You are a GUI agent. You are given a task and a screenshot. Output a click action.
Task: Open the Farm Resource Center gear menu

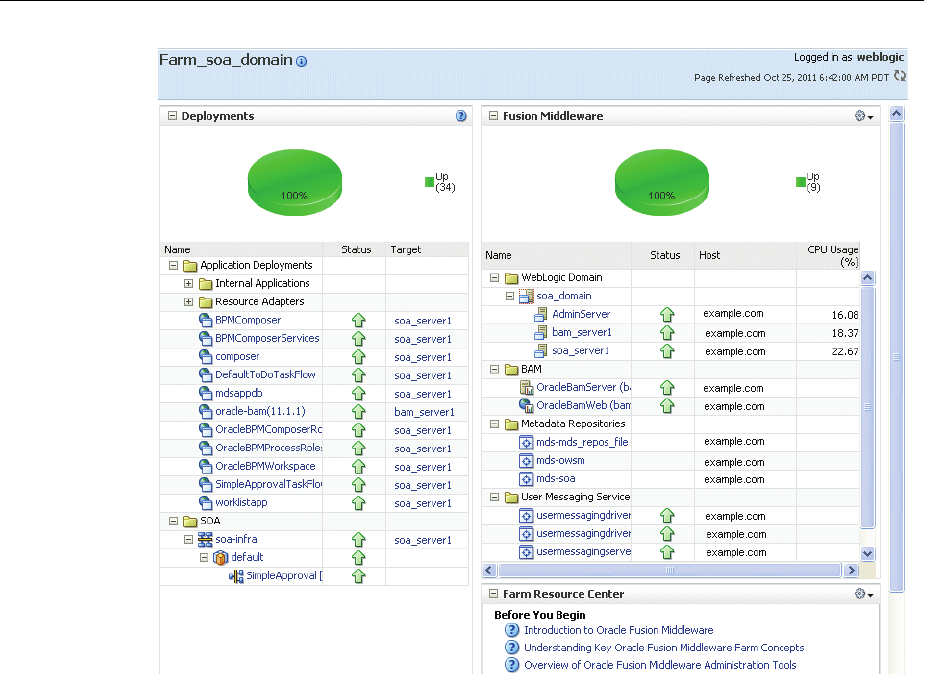[864, 594]
